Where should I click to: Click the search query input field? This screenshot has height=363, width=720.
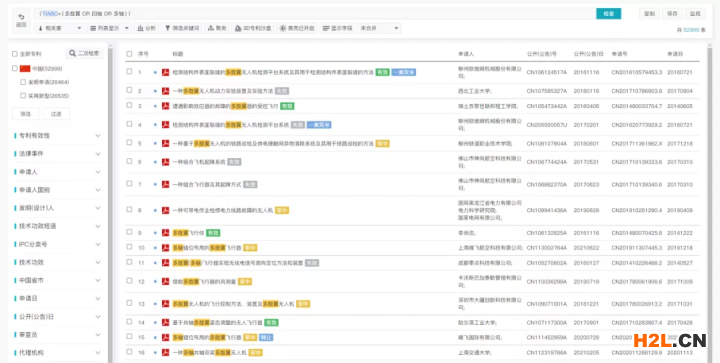click(x=315, y=14)
